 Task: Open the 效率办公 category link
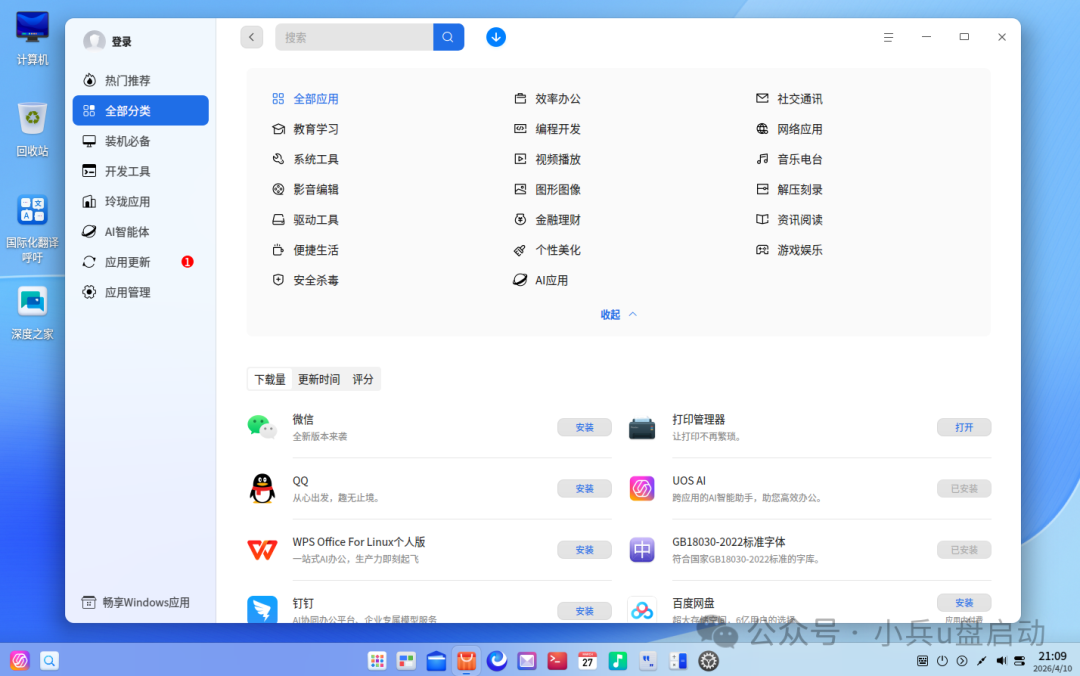pos(558,99)
